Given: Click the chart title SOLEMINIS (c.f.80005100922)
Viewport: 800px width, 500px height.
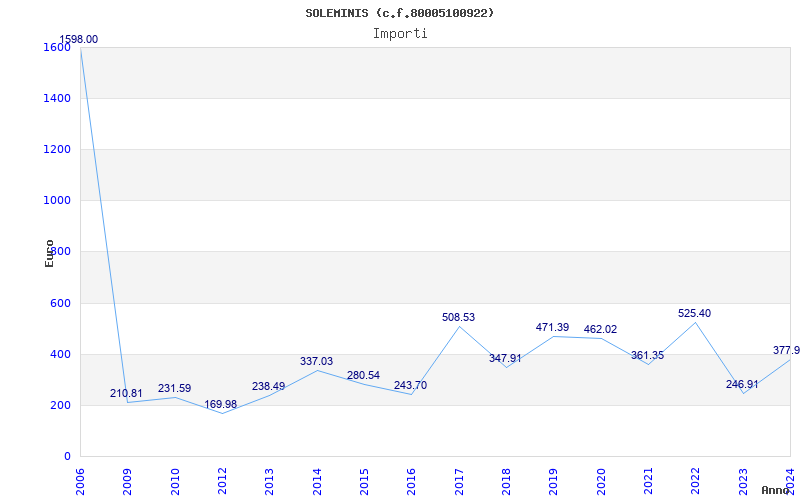Looking at the screenshot, I should (x=399, y=13).
